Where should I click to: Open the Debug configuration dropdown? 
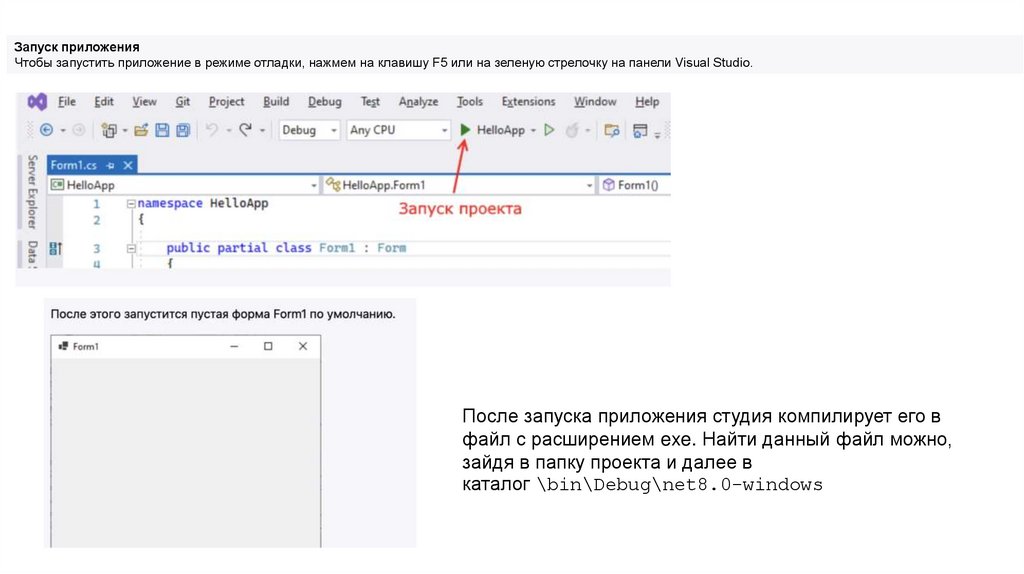309,130
